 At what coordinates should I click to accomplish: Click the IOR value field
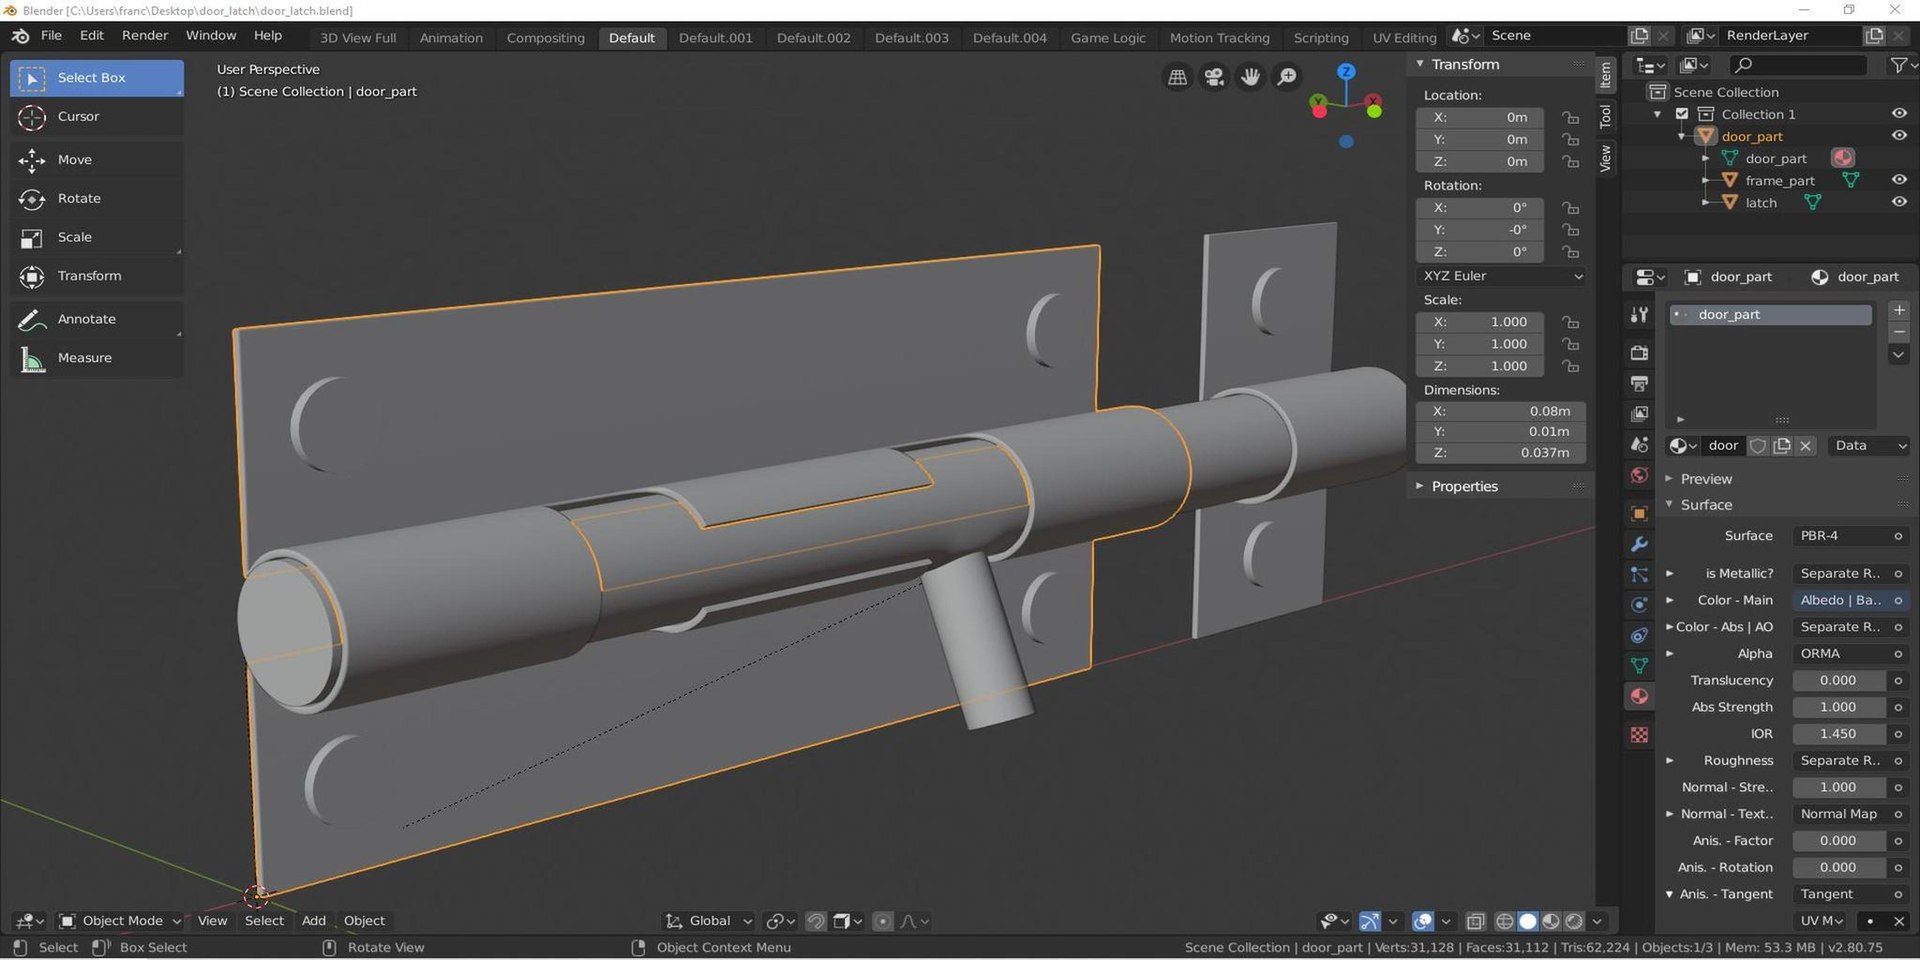tap(1838, 734)
